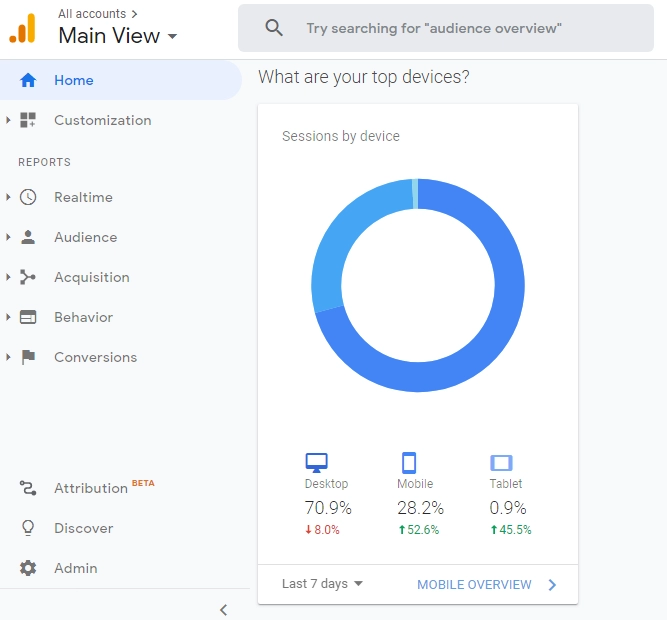667x620 pixels.
Task: Click the Acquisition branching icon
Action: tap(28, 277)
